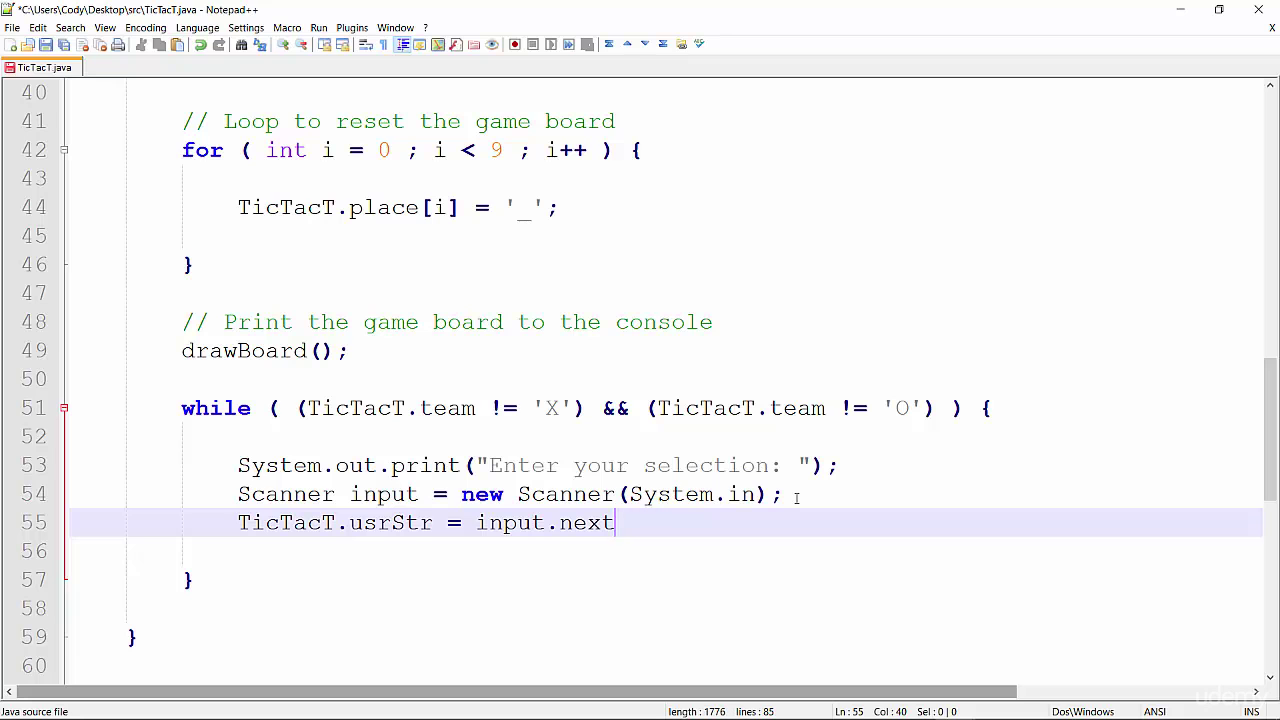Zoom in using the toolbar icon
The width and height of the screenshot is (1280, 720).
tap(283, 44)
